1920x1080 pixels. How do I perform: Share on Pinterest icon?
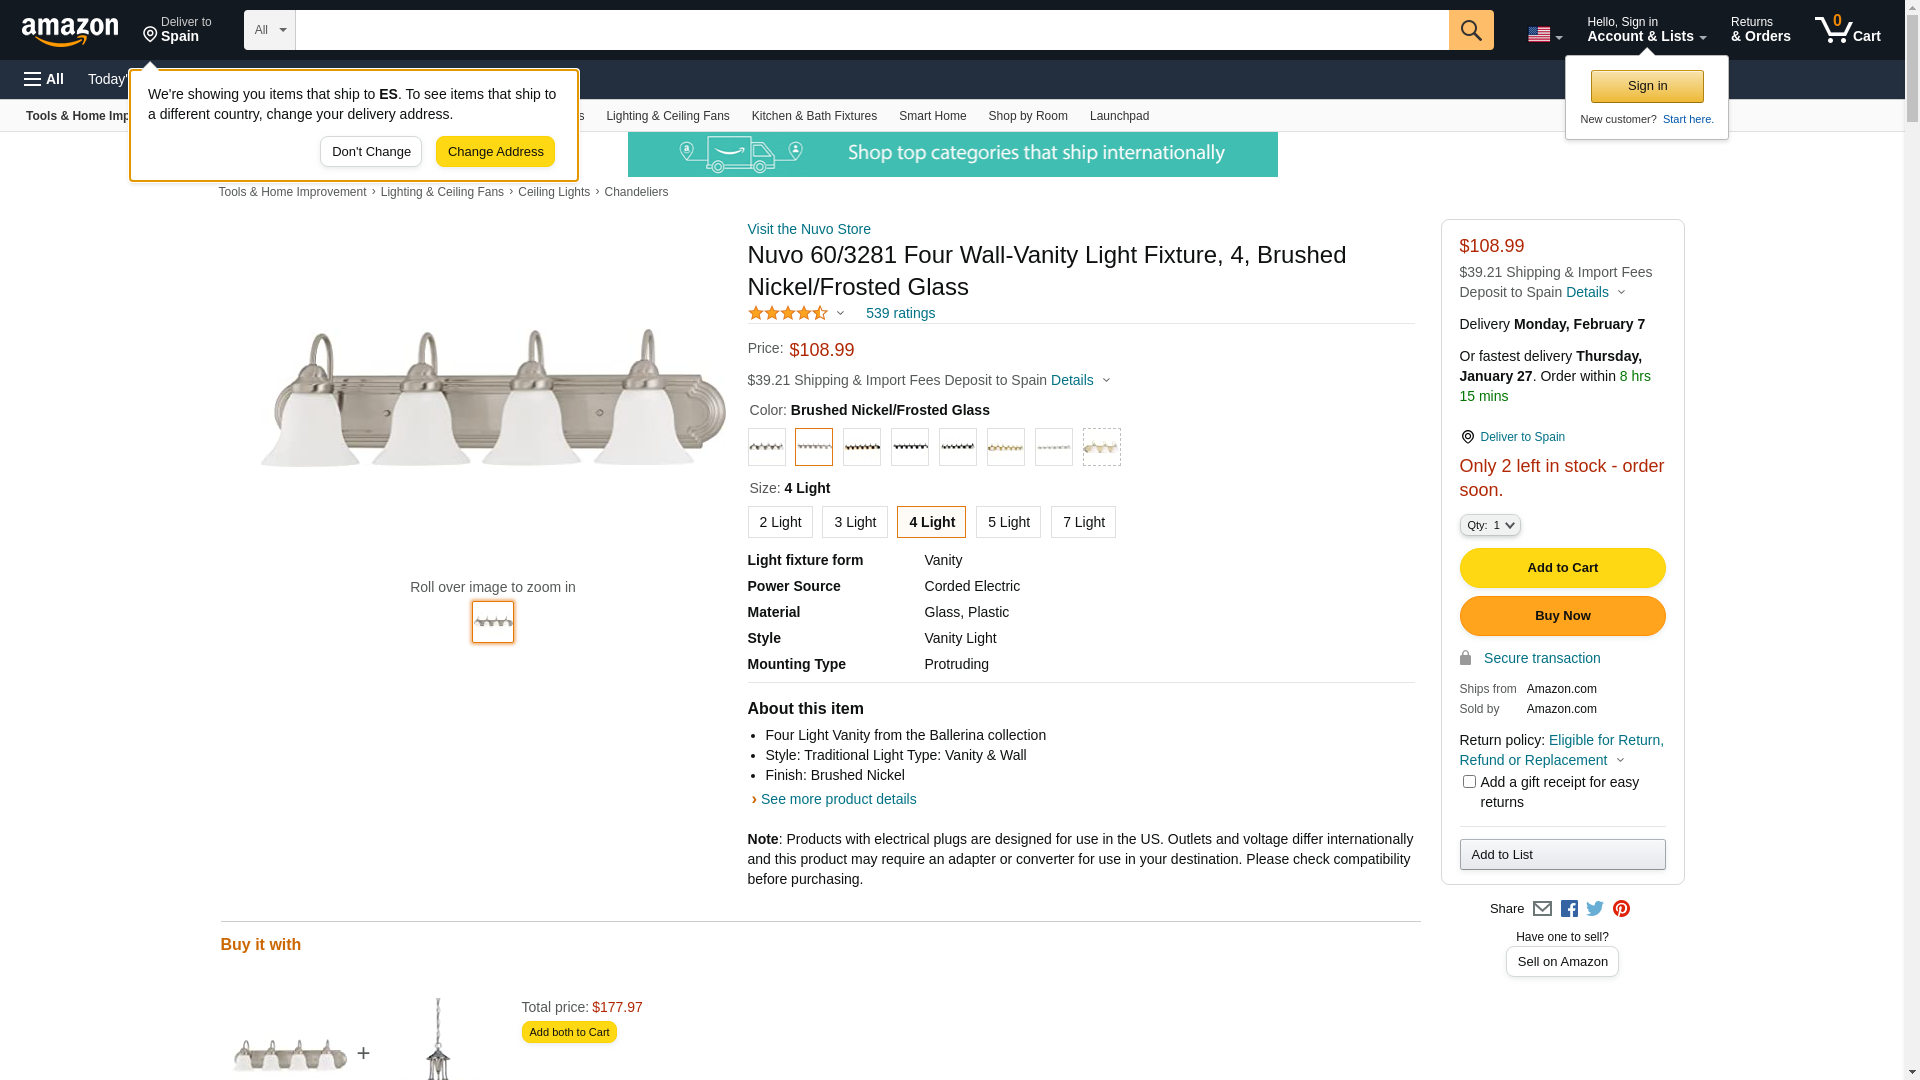coord(1621,909)
